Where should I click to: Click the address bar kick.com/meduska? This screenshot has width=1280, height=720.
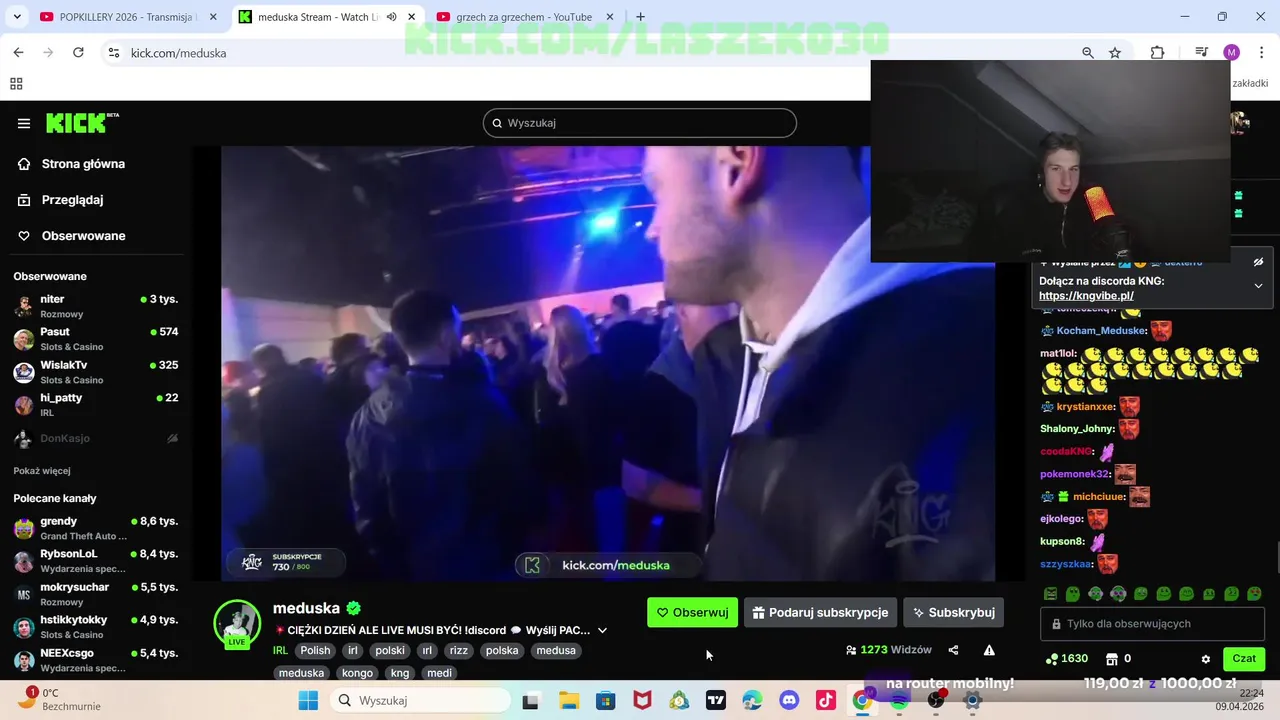pyautogui.click(x=178, y=53)
